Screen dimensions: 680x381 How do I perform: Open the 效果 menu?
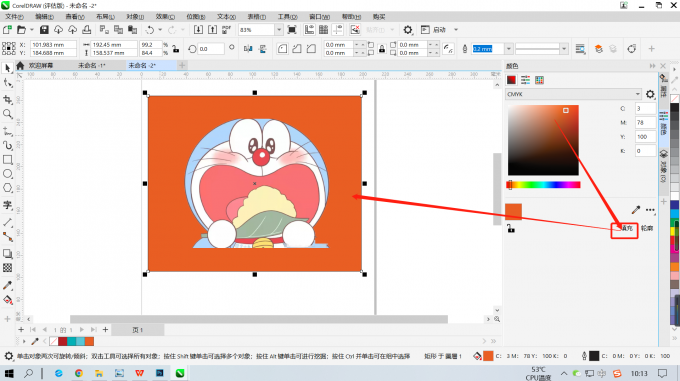coord(165,16)
